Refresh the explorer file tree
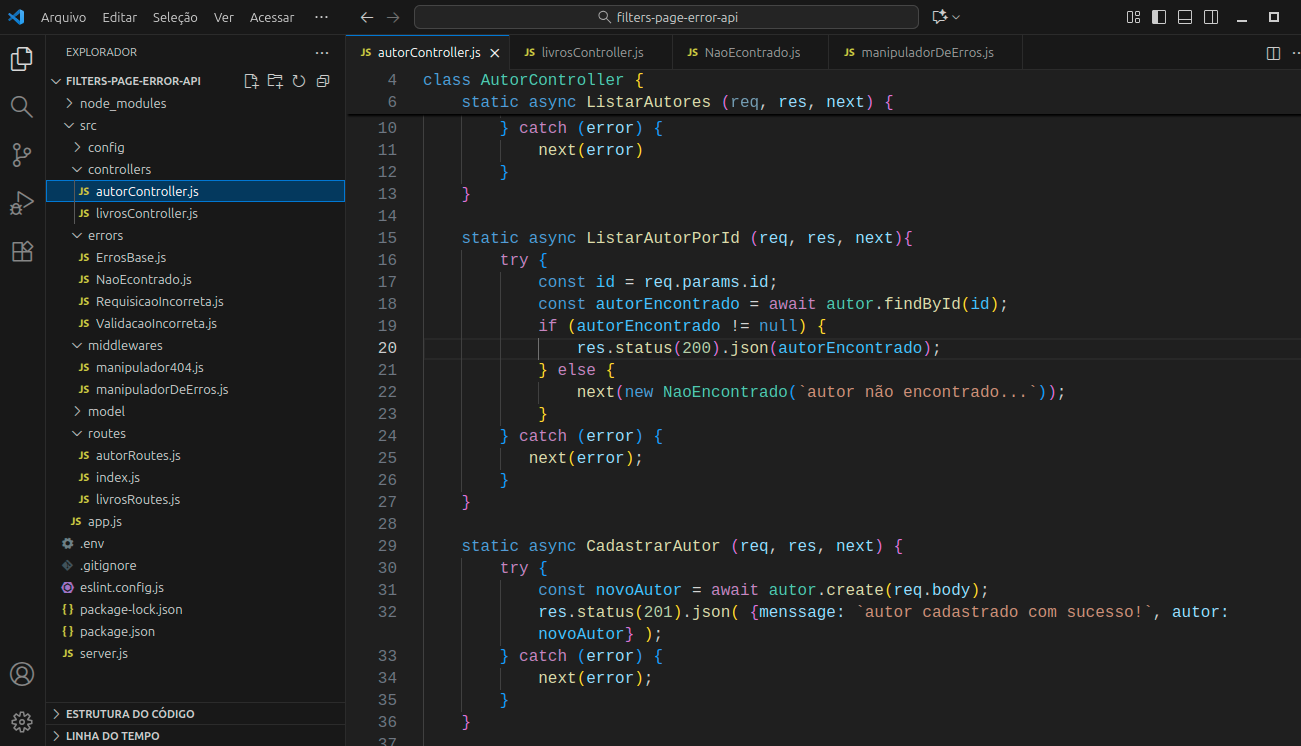Screen dimensions: 1301x746 click(x=298, y=81)
